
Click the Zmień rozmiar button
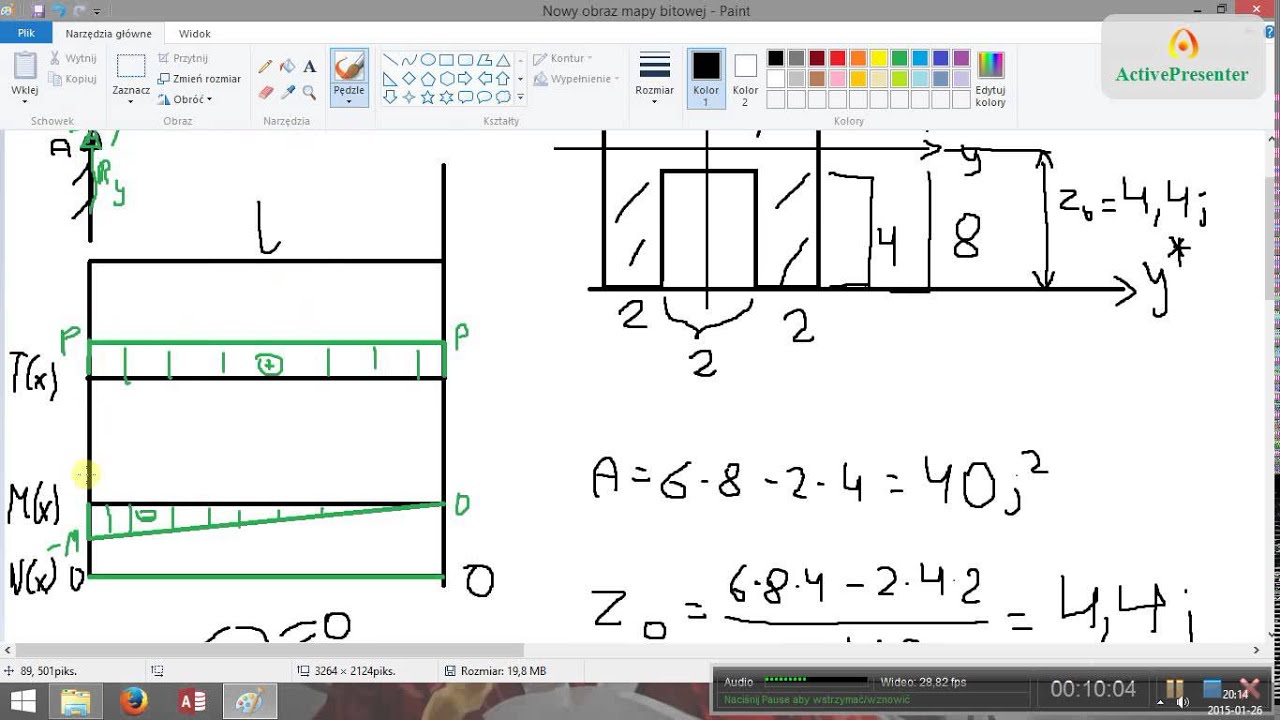point(199,79)
